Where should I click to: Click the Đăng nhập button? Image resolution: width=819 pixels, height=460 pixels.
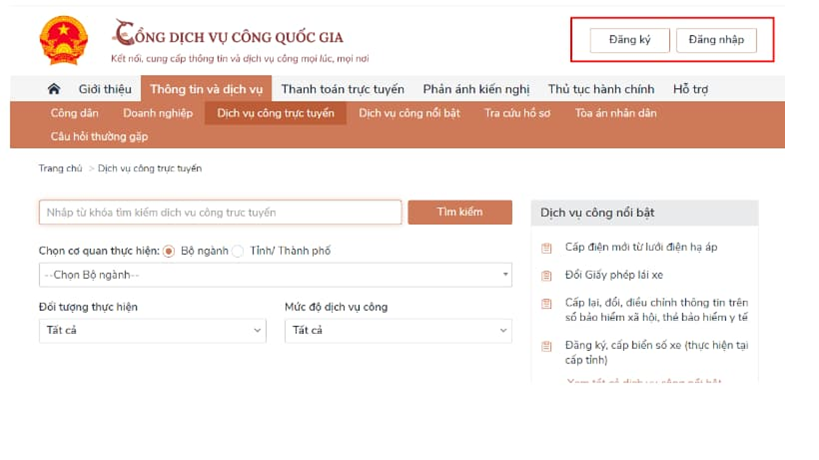pos(716,40)
